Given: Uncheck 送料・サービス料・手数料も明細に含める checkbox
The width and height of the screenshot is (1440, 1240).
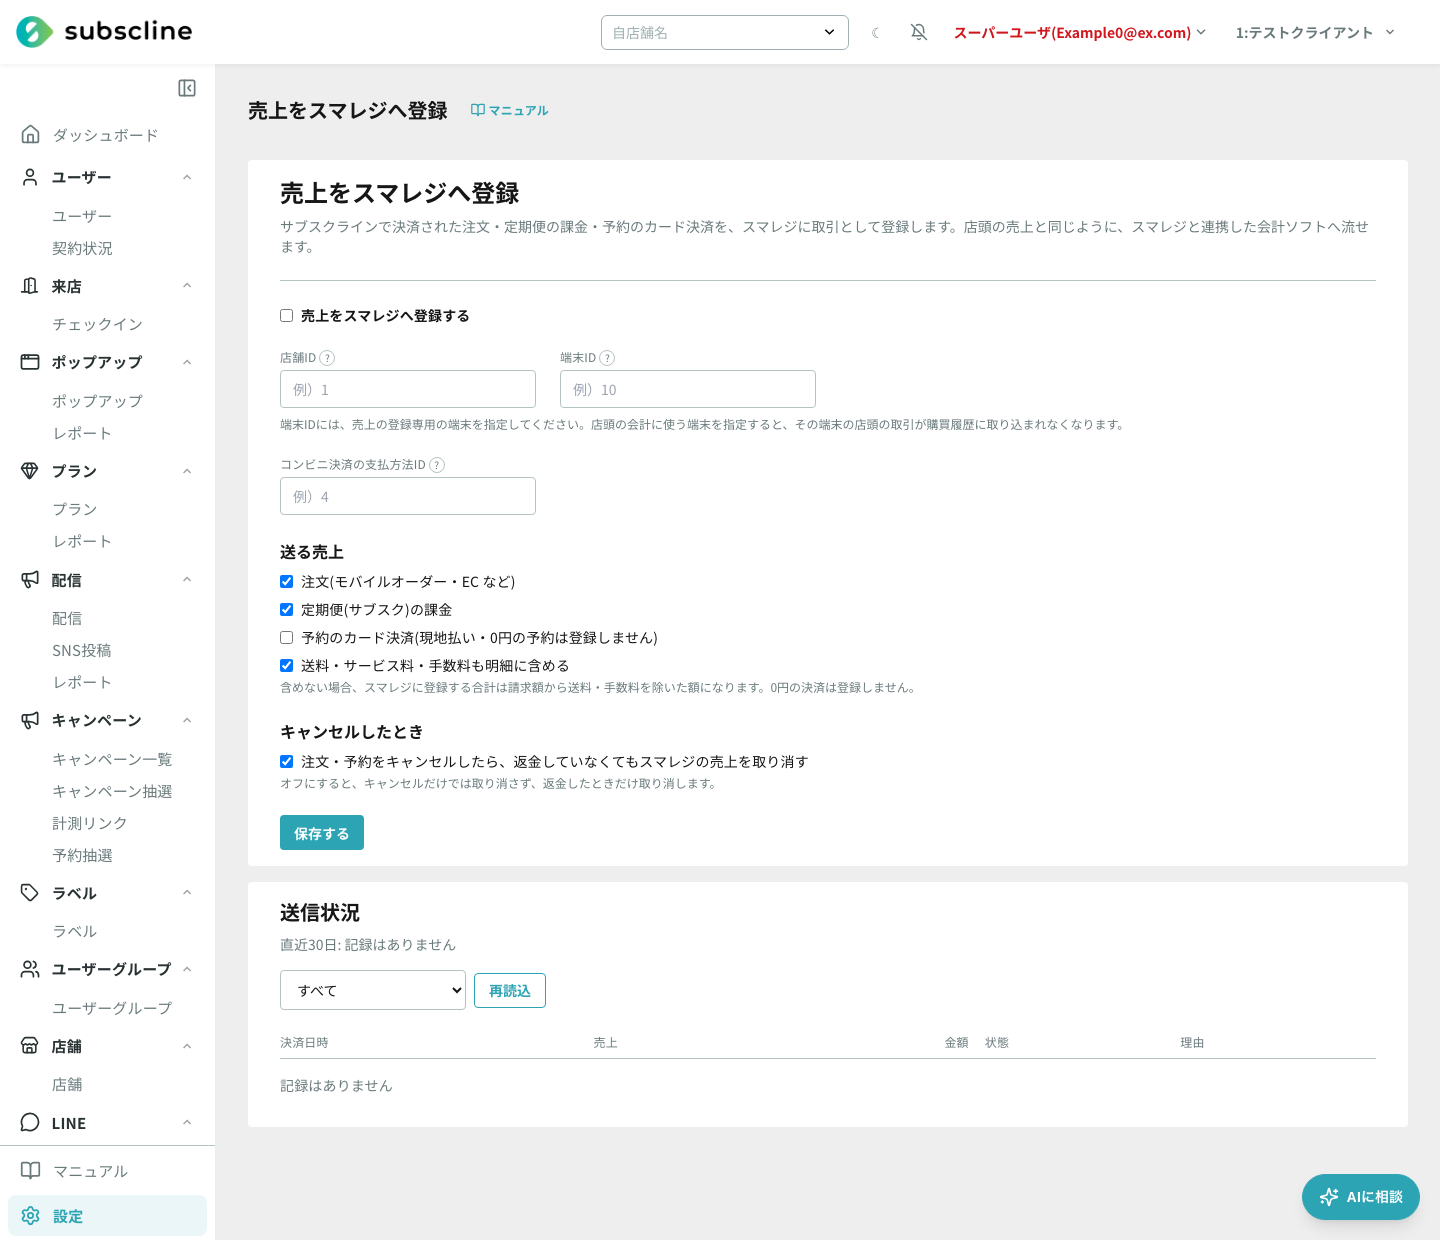Looking at the screenshot, I should tap(287, 666).
